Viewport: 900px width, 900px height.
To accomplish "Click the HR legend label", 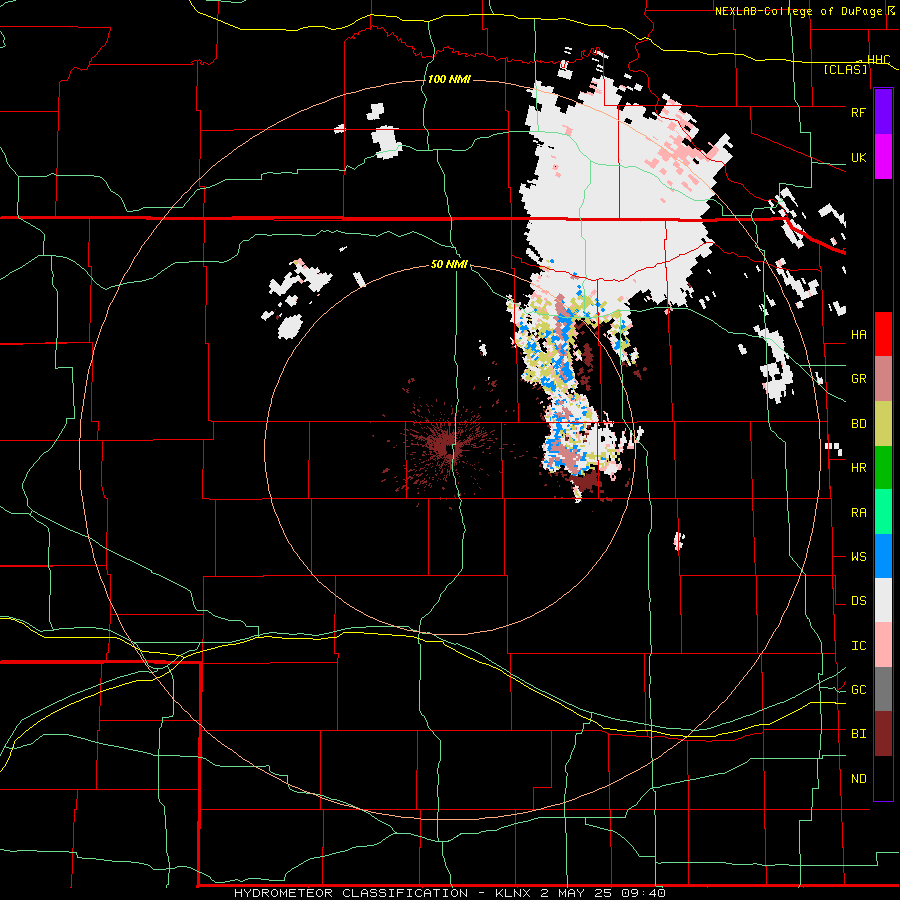I will point(858,468).
